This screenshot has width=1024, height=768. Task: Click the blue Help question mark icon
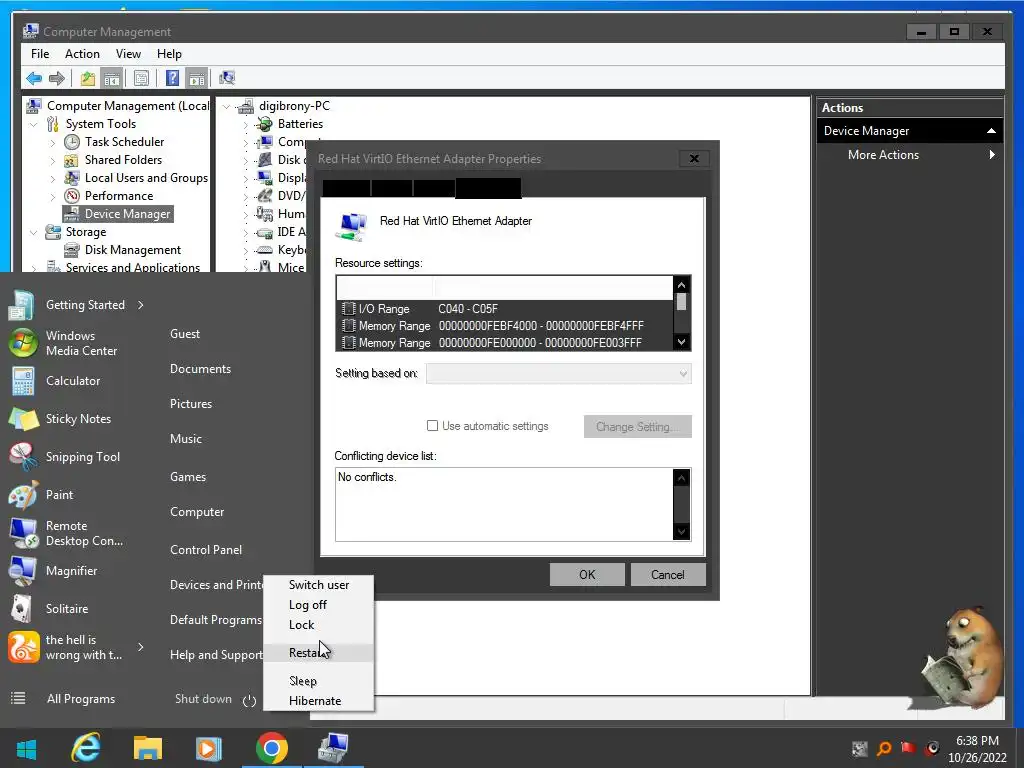pos(172,78)
